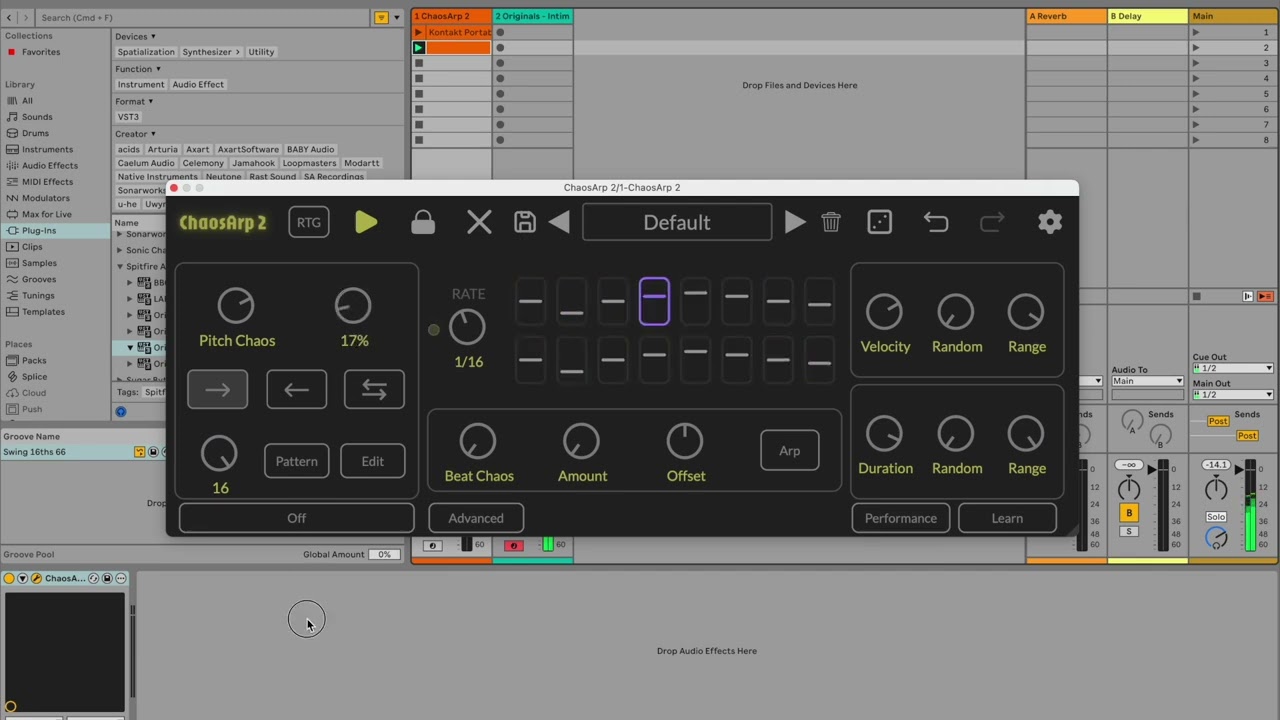Click the X clear icon in ChaosArp toolbar
This screenshot has height=720, width=1280.
(479, 222)
